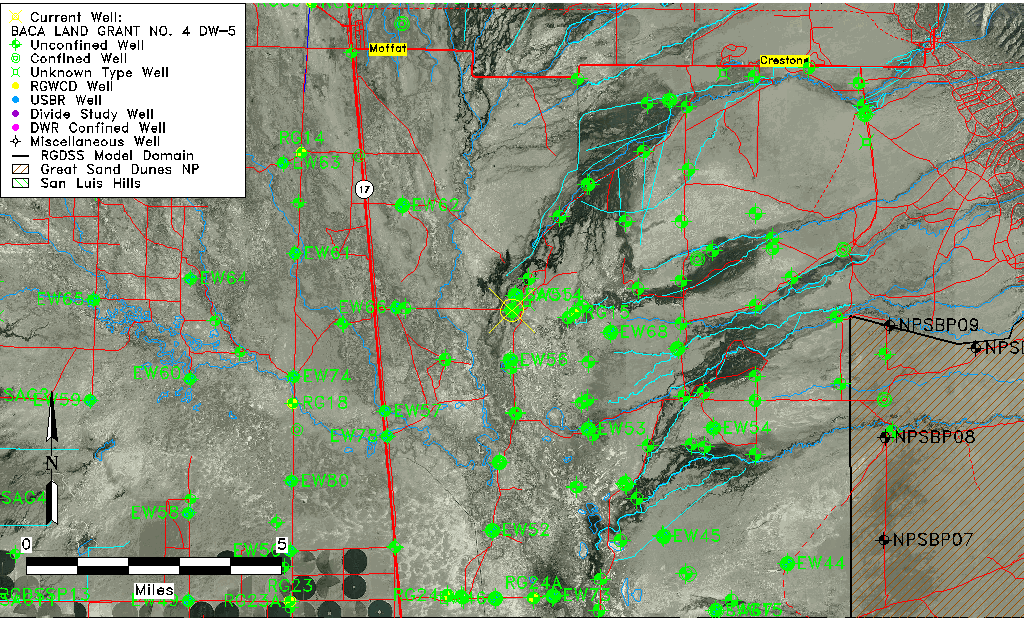The width and height of the screenshot is (1024, 620).
Task: Click the RG14 yellow well marker
Action: click(x=301, y=152)
